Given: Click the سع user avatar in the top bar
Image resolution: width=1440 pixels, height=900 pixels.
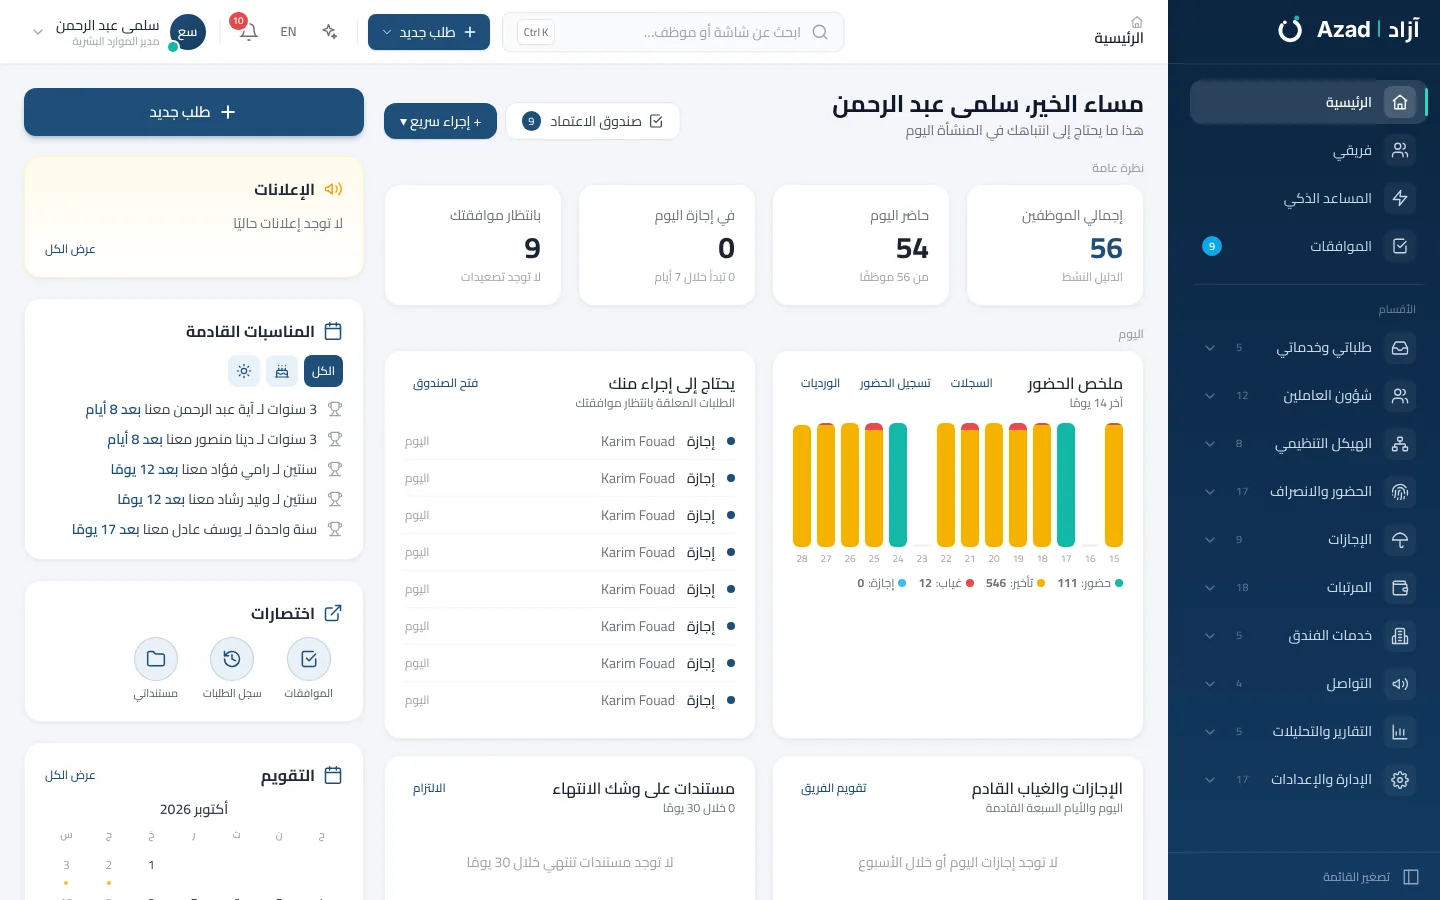Looking at the screenshot, I should 188,32.
